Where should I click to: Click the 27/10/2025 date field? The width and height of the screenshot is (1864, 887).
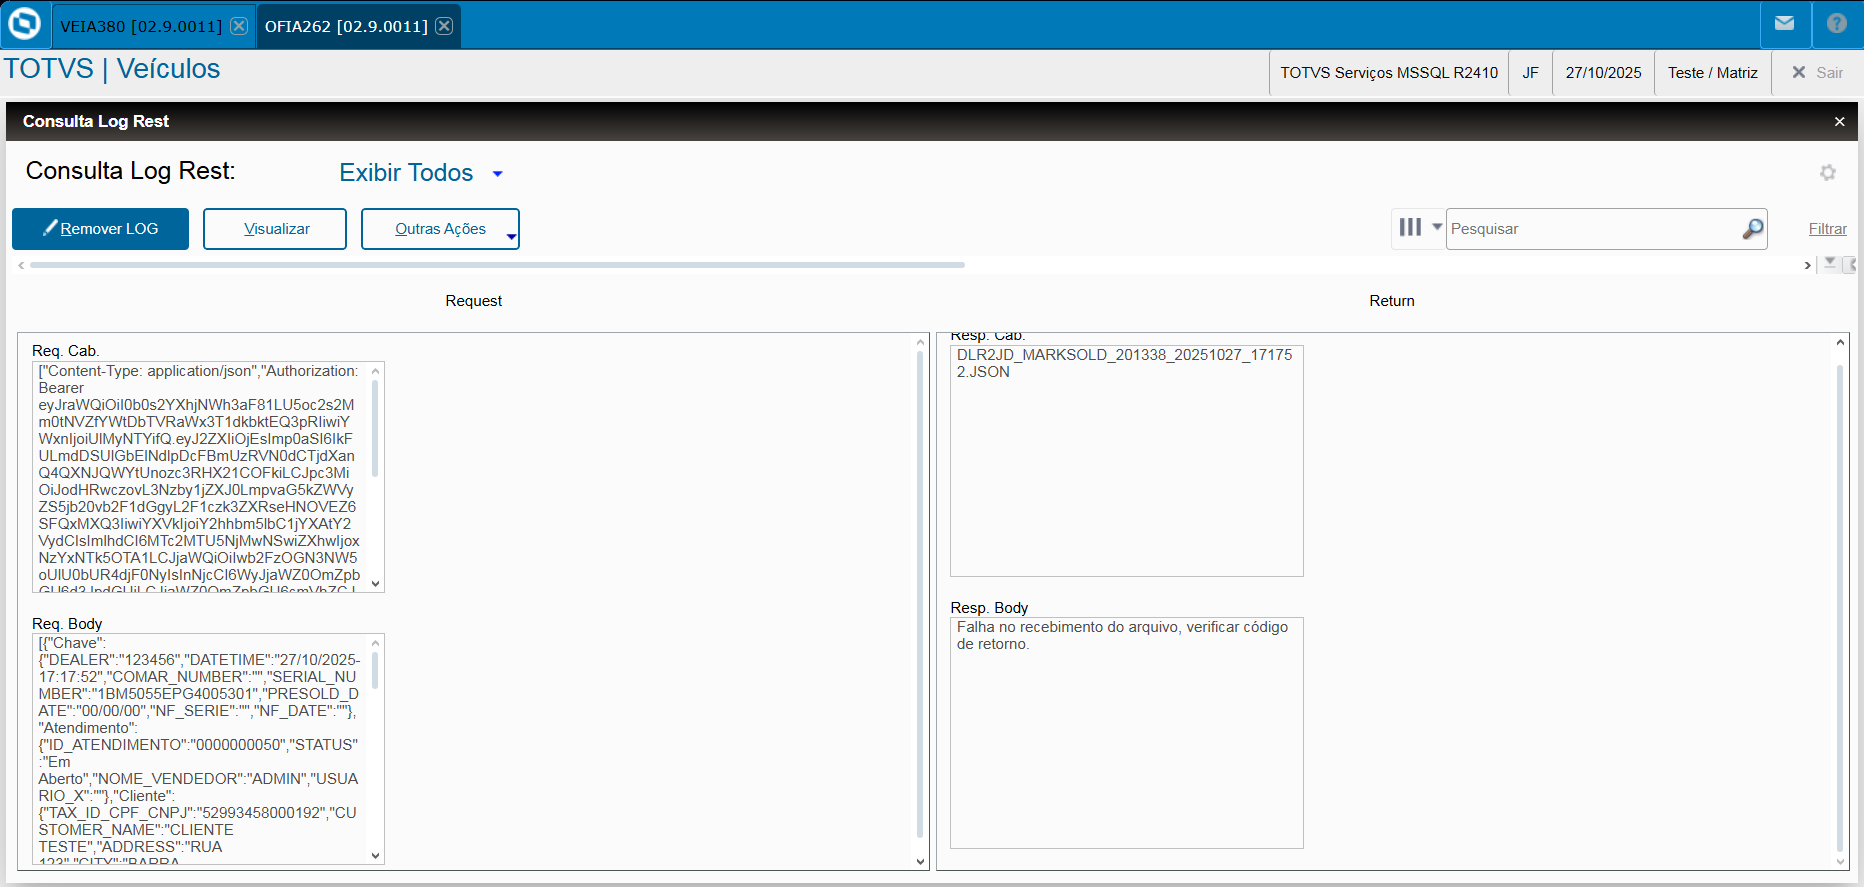[1603, 73]
